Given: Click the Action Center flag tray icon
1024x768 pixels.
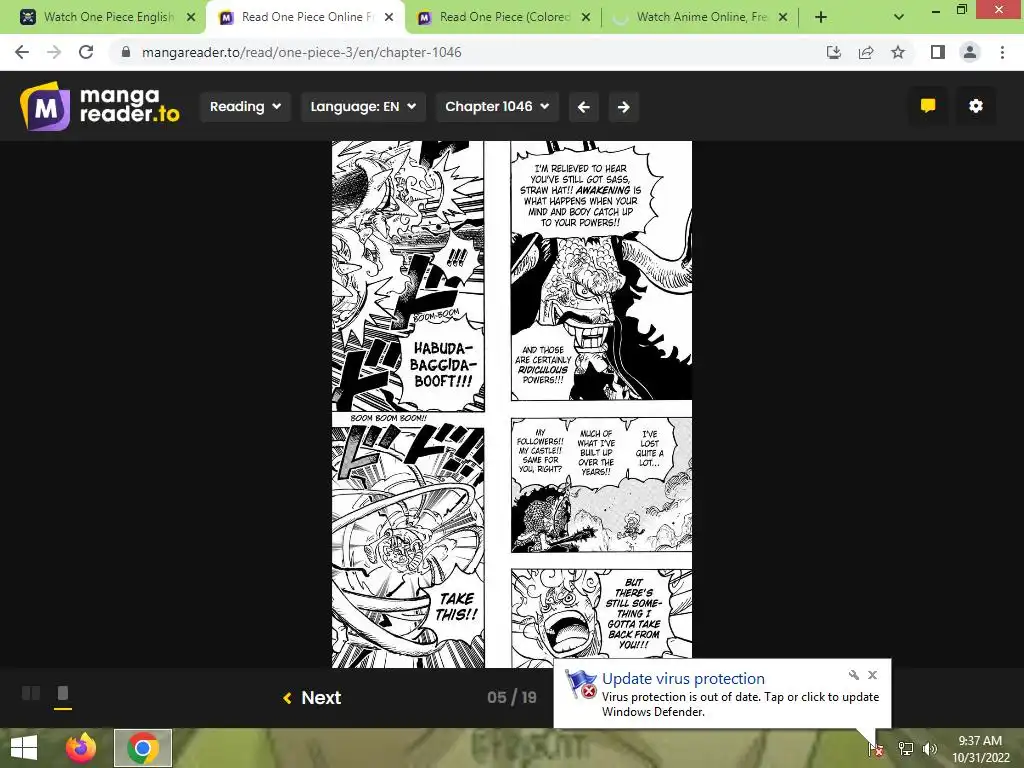Looking at the screenshot, I should coord(876,748).
